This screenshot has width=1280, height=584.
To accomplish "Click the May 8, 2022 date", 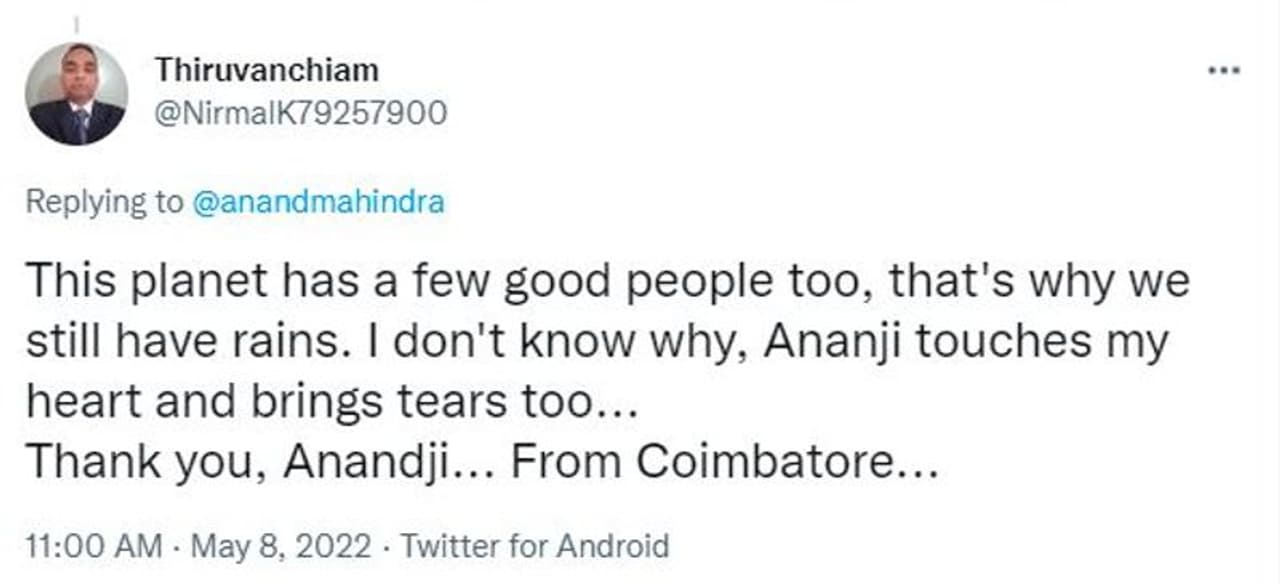I will (280, 546).
